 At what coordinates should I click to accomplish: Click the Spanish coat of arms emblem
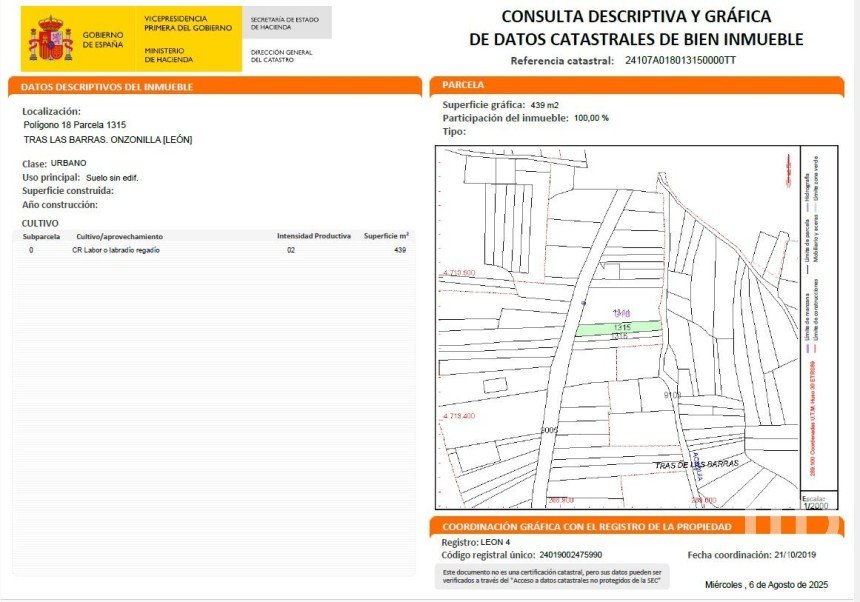point(49,38)
